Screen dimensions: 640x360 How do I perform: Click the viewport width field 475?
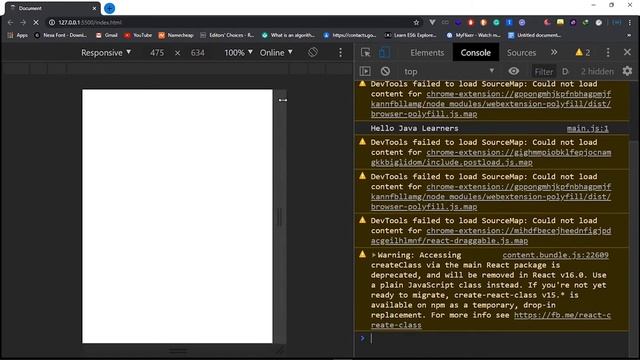tap(157, 53)
